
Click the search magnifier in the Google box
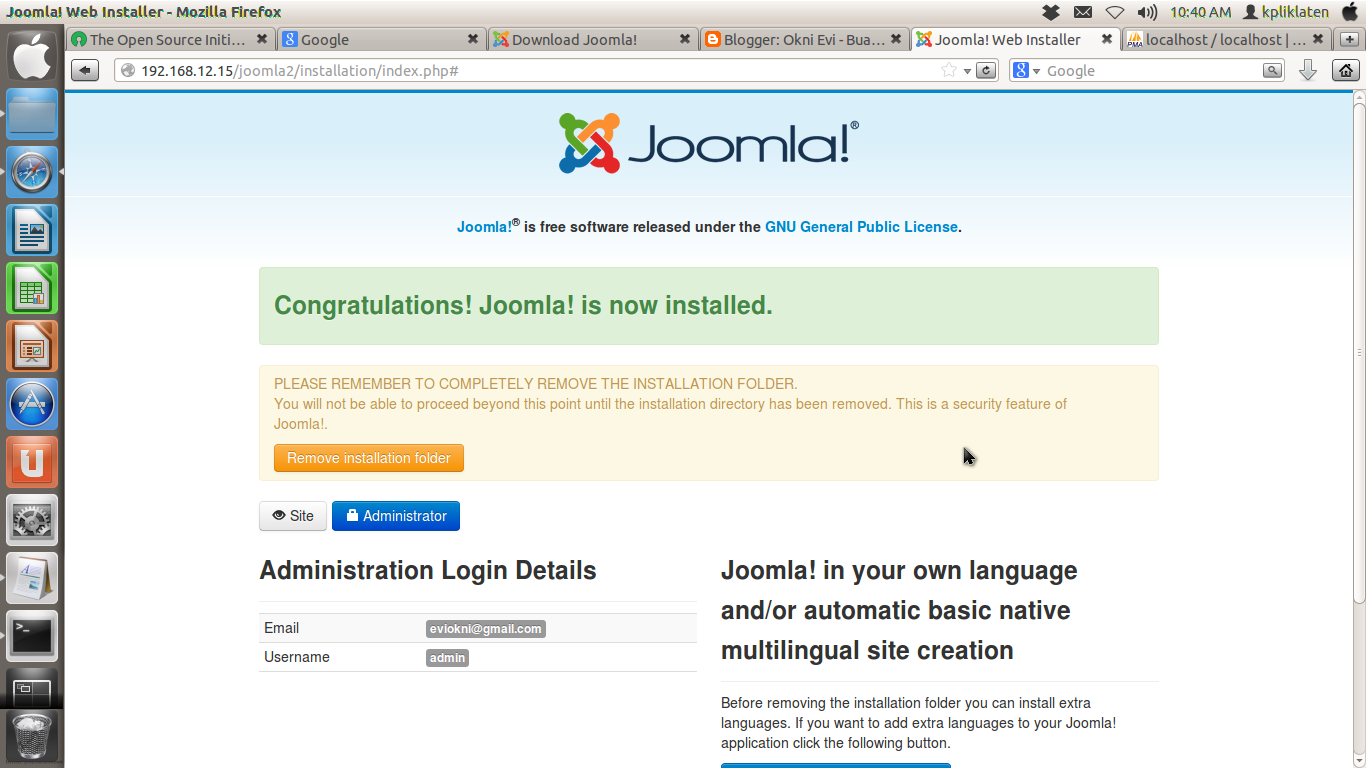pyautogui.click(x=1272, y=70)
